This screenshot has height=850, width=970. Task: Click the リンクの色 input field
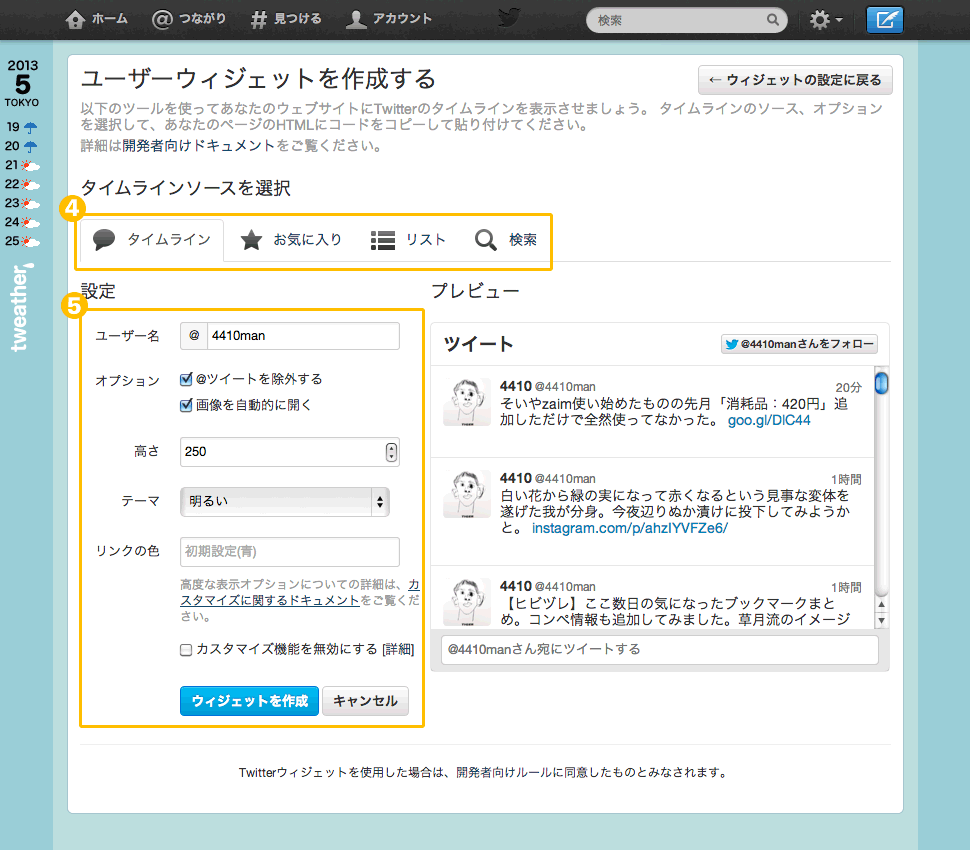tap(290, 552)
